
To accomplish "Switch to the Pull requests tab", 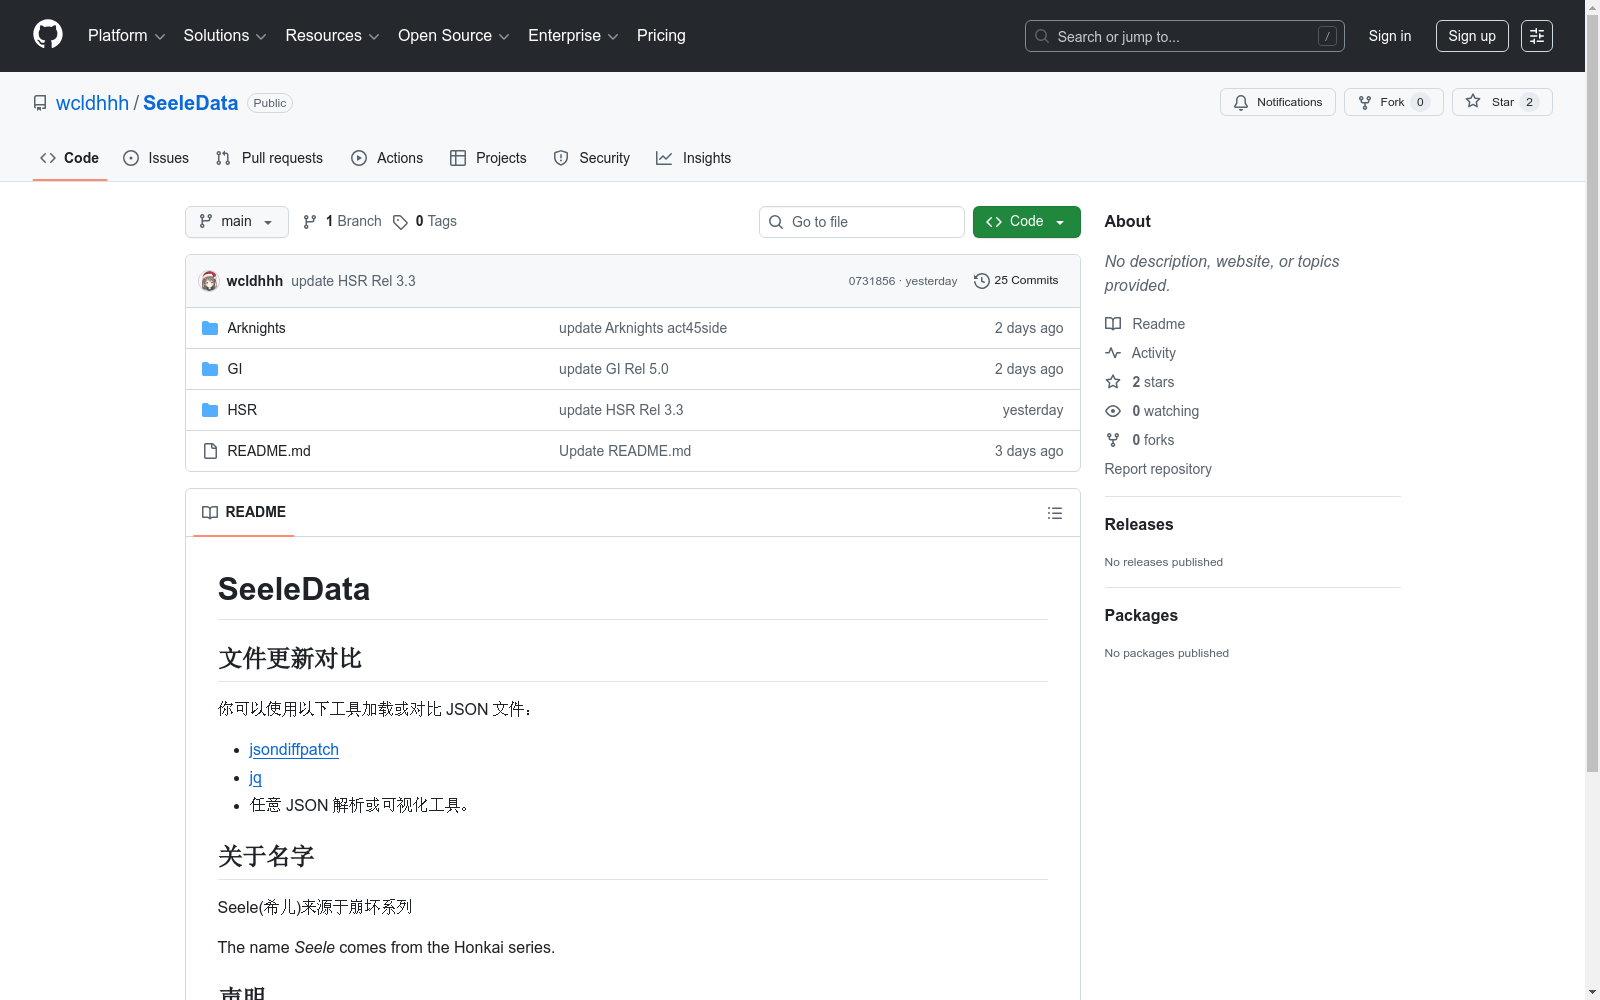I will pos(269,158).
